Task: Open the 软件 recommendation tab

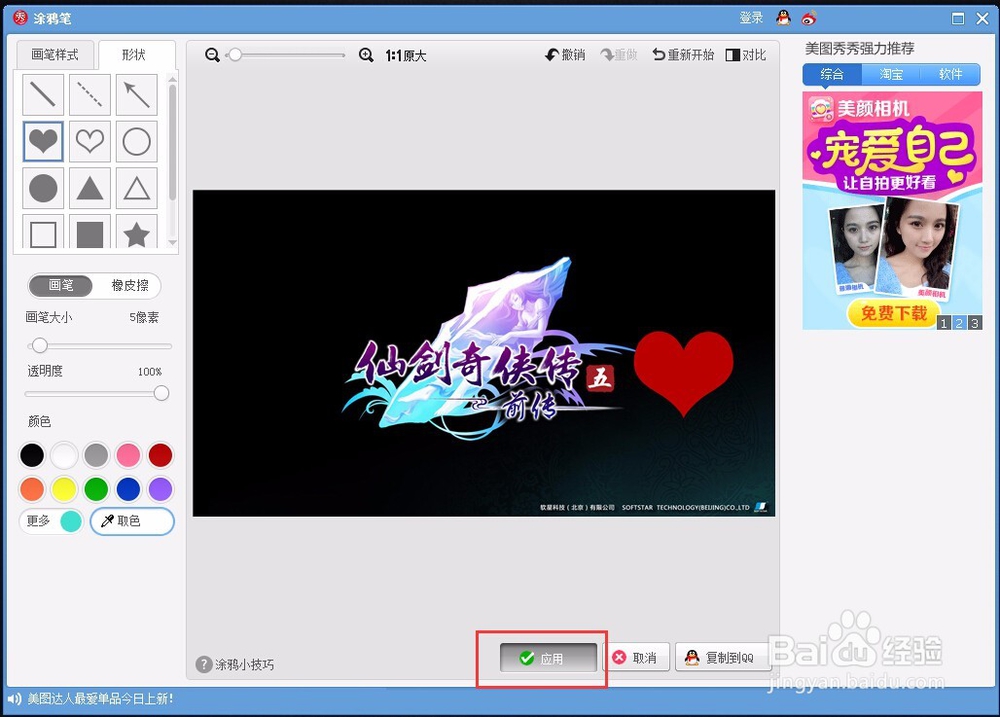Action: point(950,74)
